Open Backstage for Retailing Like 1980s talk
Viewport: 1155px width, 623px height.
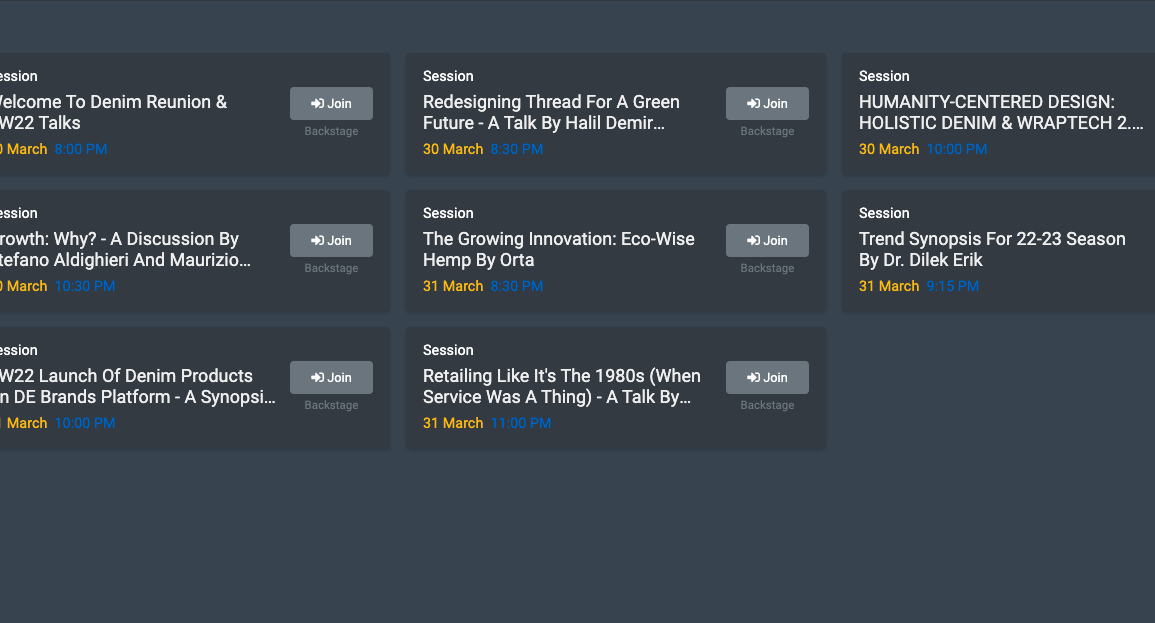click(x=767, y=405)
